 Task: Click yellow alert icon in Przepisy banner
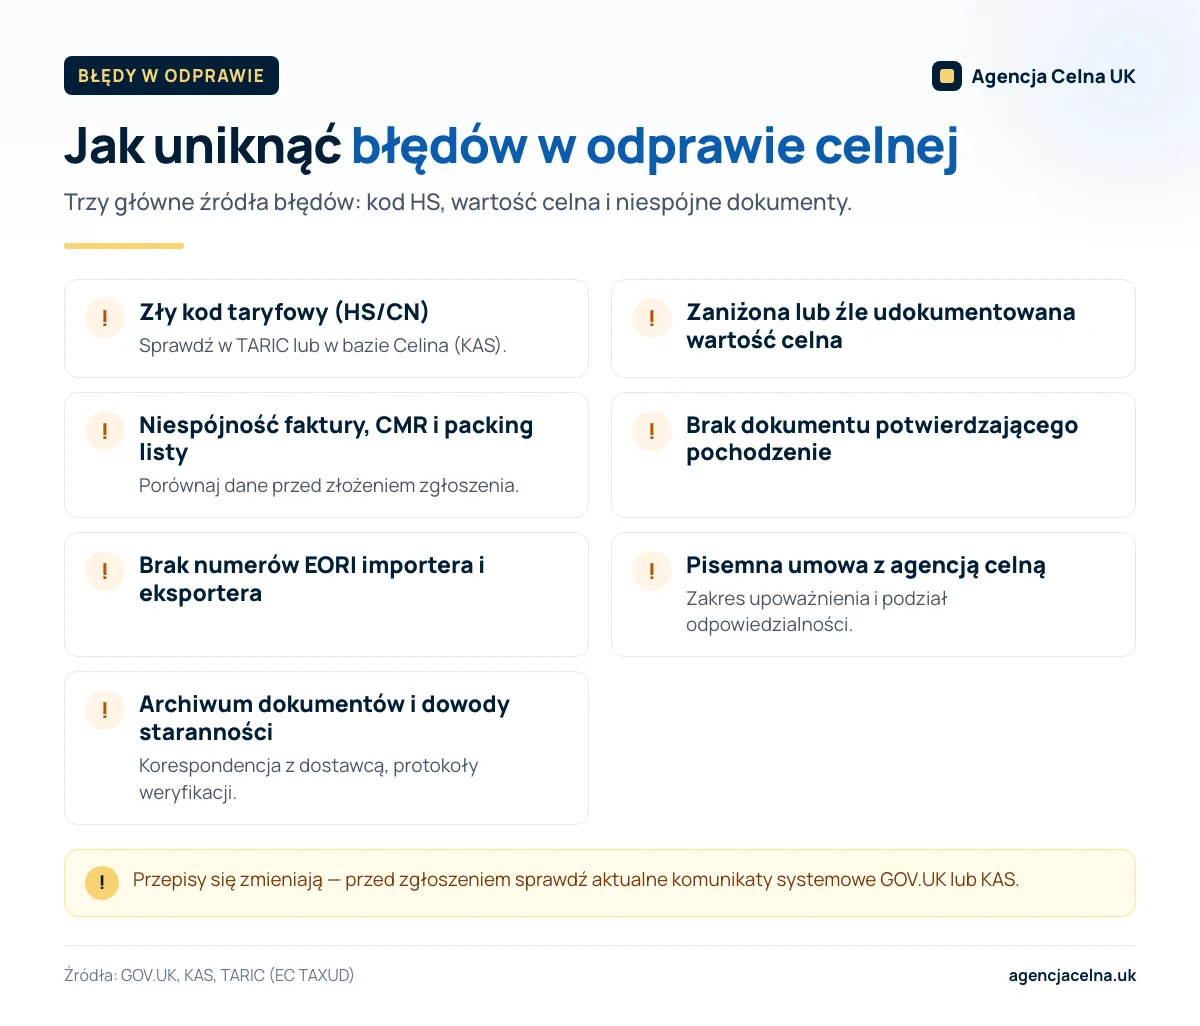tap(102, 883)
